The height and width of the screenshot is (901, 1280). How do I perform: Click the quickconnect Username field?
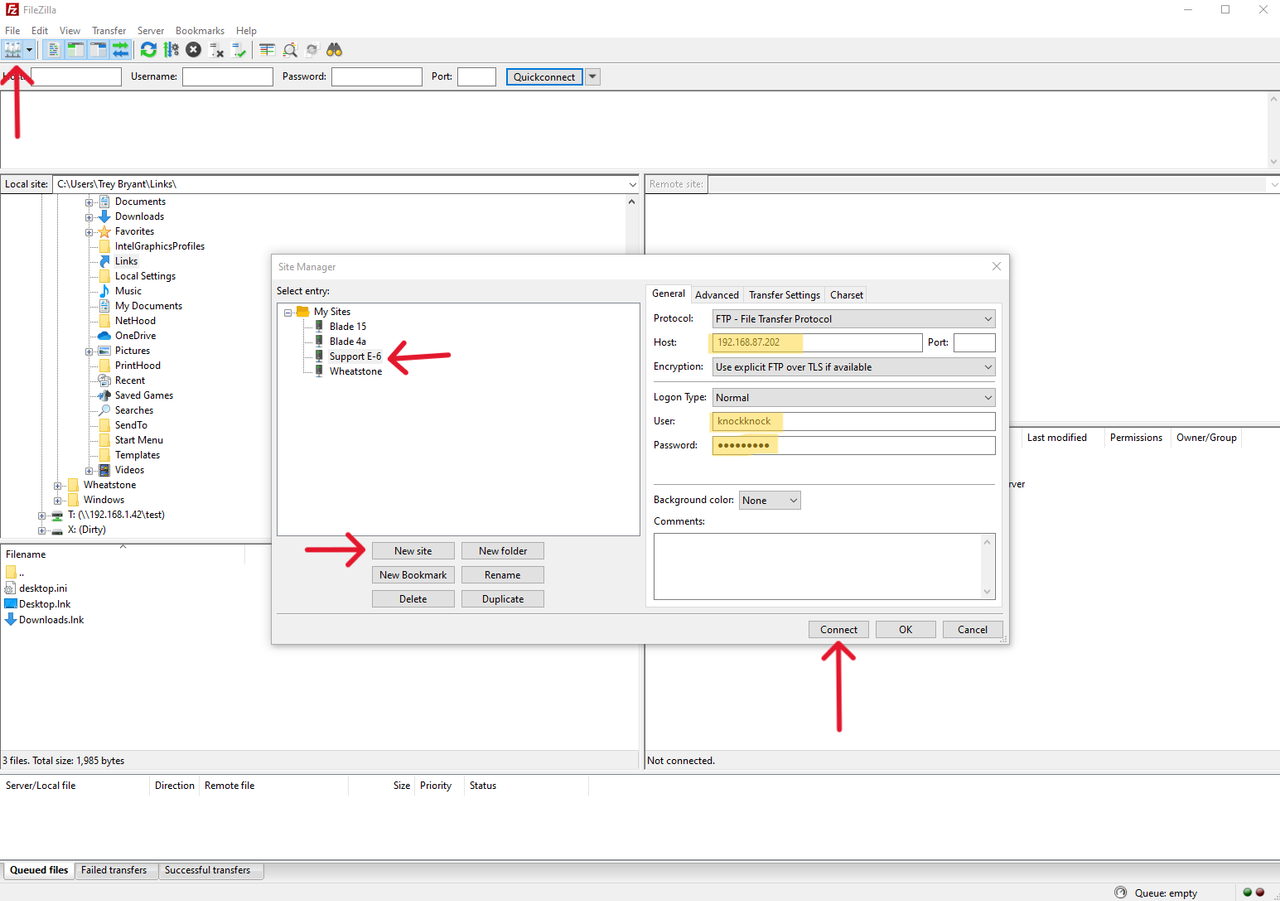(x=227, y=77)
